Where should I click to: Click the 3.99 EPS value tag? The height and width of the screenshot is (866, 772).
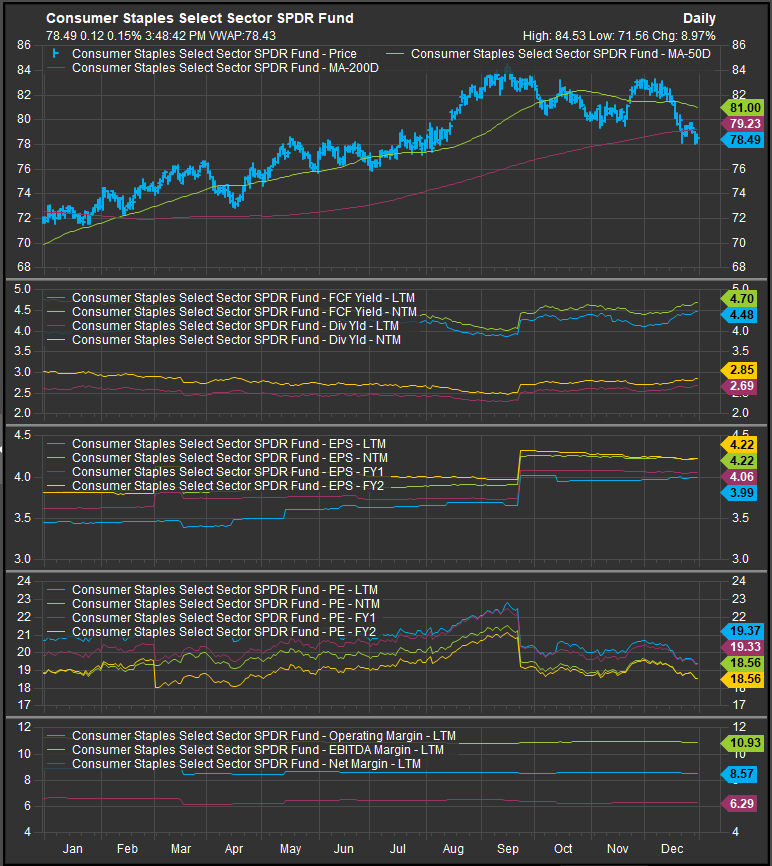tap(739, 493)
